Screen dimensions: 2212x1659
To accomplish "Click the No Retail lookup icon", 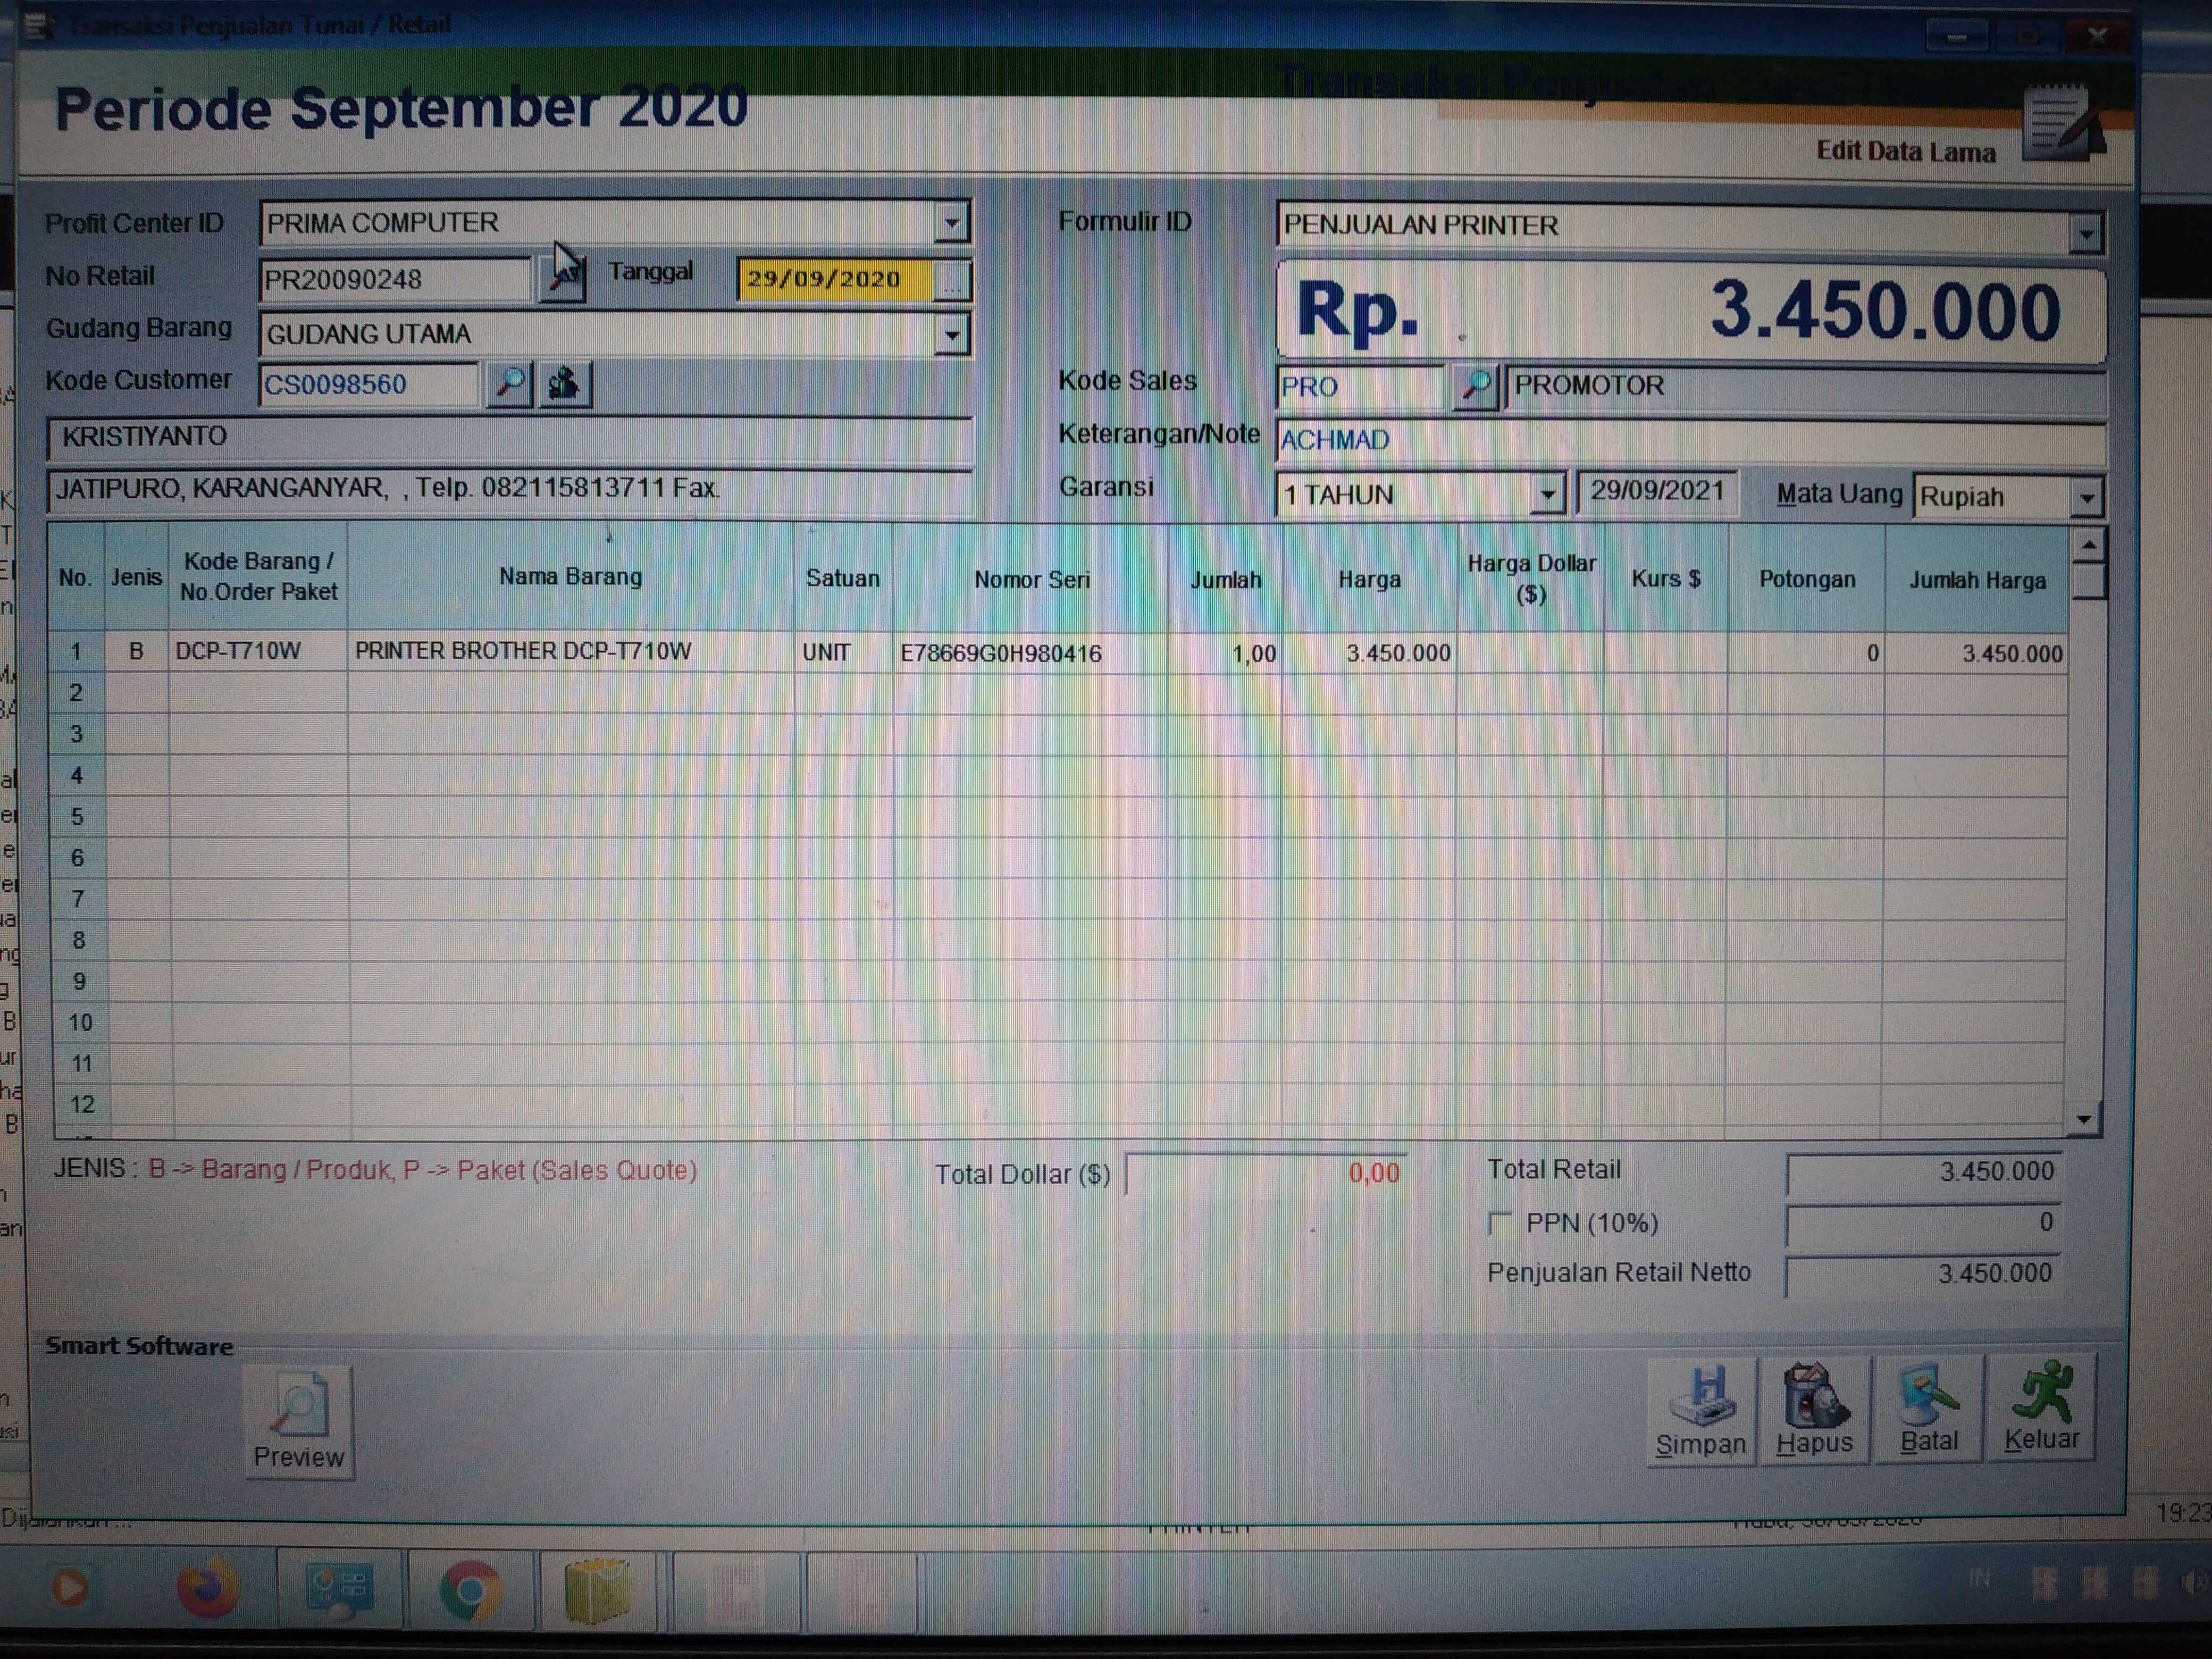I will [x=562, y=278].
